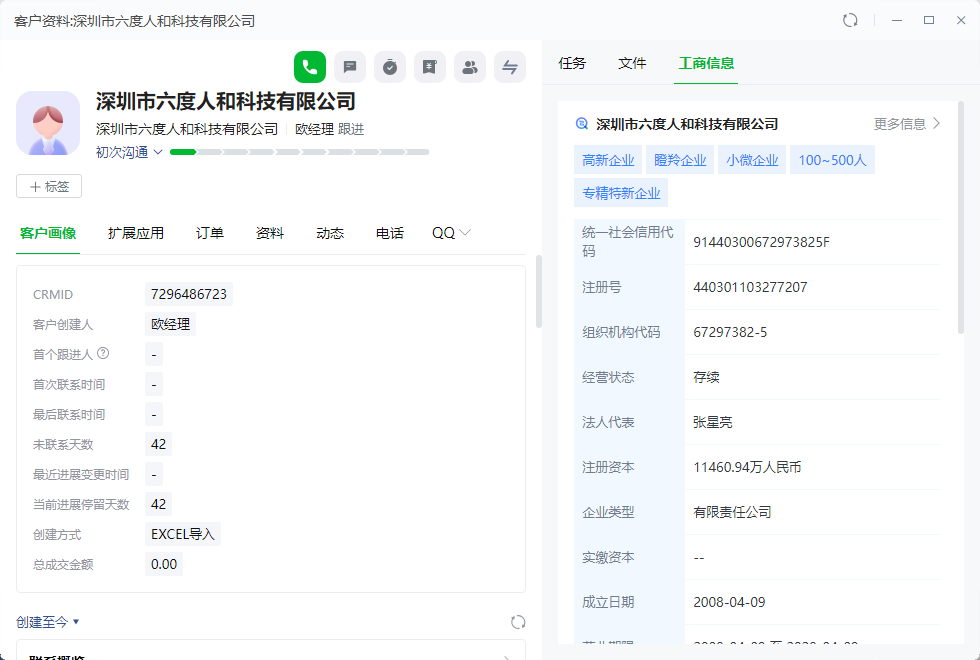980x660 pixels.
Task: Open the 动态 tab
Action: click(x=329, y=233)
